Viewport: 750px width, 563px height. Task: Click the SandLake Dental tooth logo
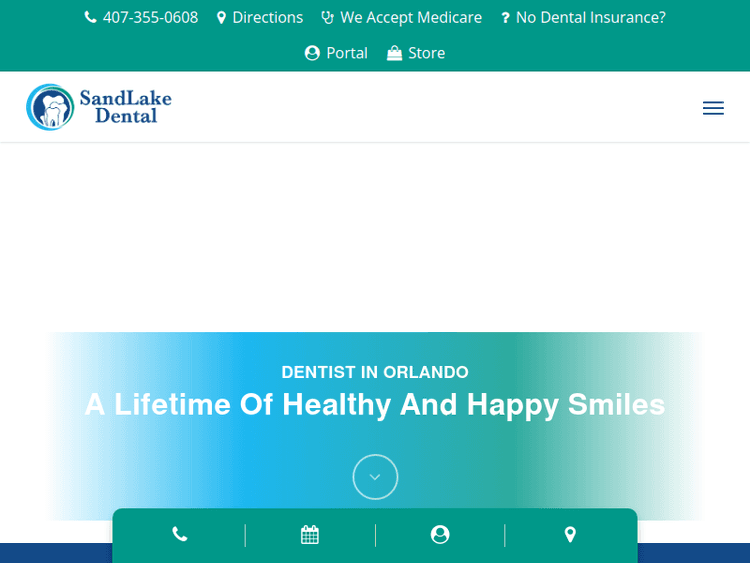tap(50, 107)
